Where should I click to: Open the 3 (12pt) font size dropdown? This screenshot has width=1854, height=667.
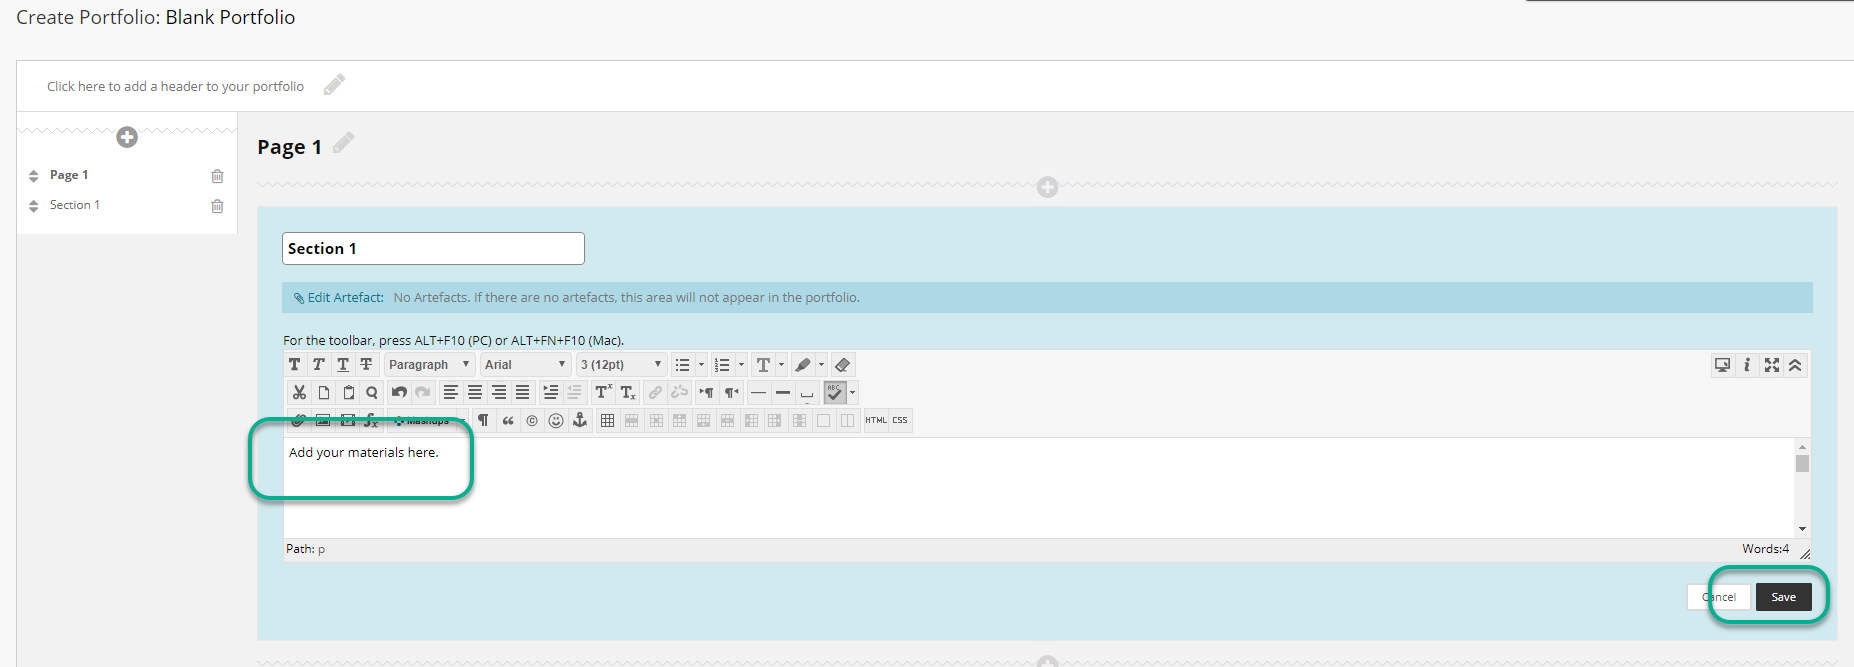[621, 365]
